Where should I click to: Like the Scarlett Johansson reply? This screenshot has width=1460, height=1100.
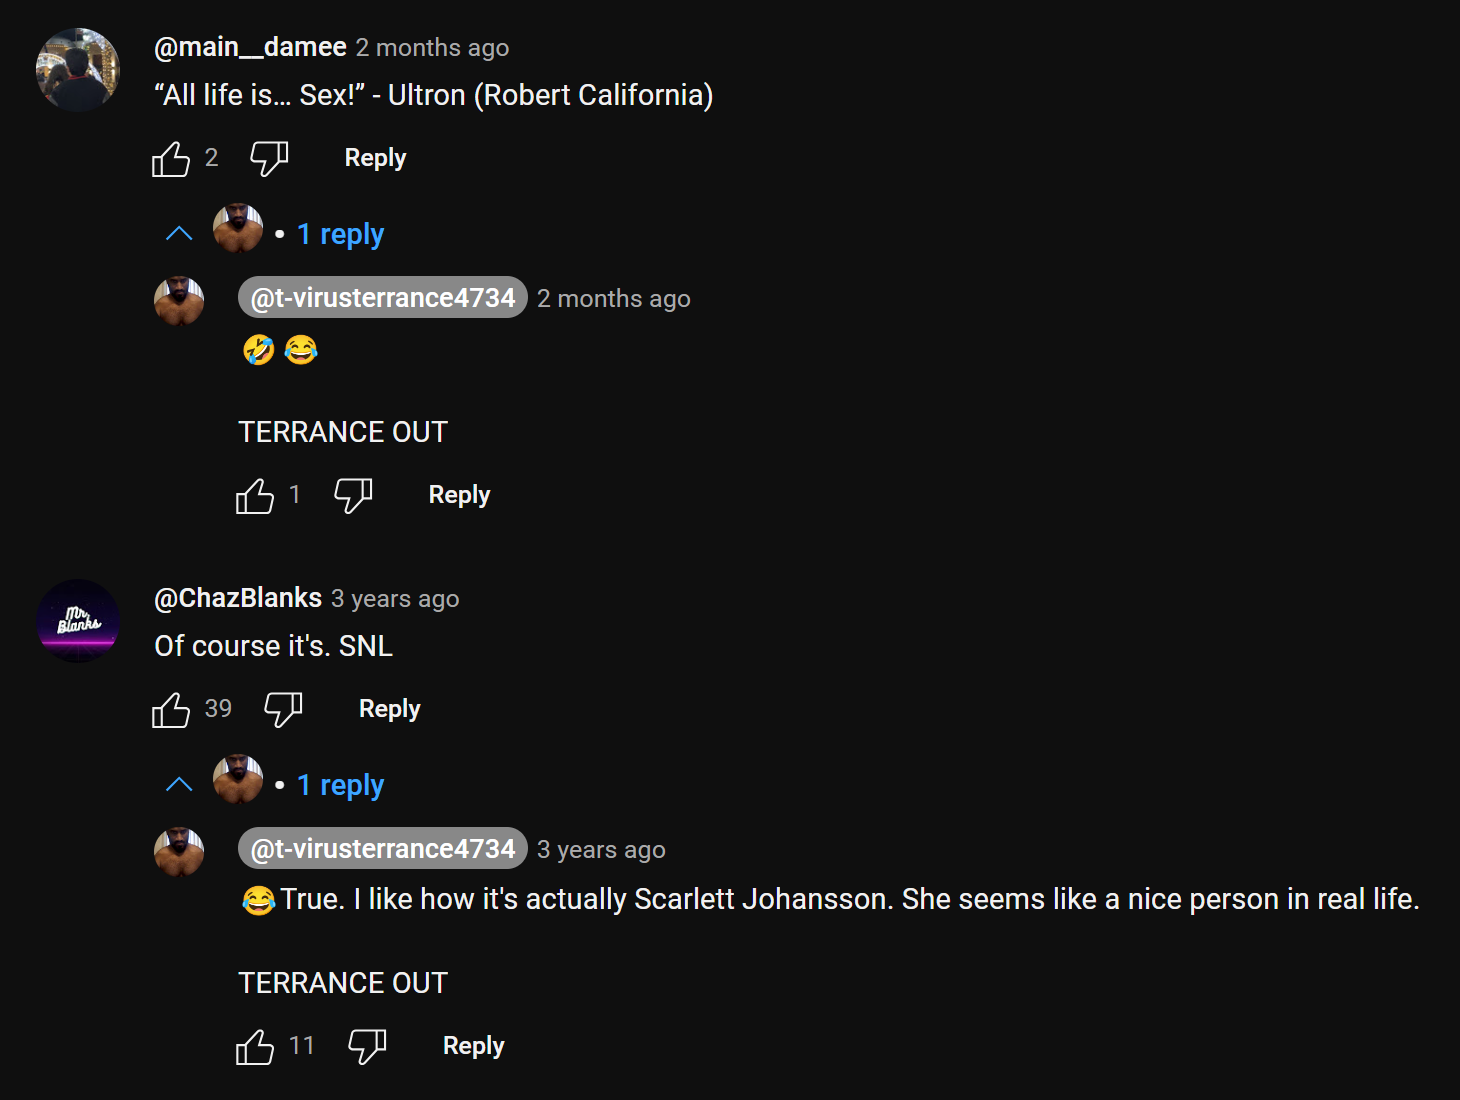tap(255, 1047)
